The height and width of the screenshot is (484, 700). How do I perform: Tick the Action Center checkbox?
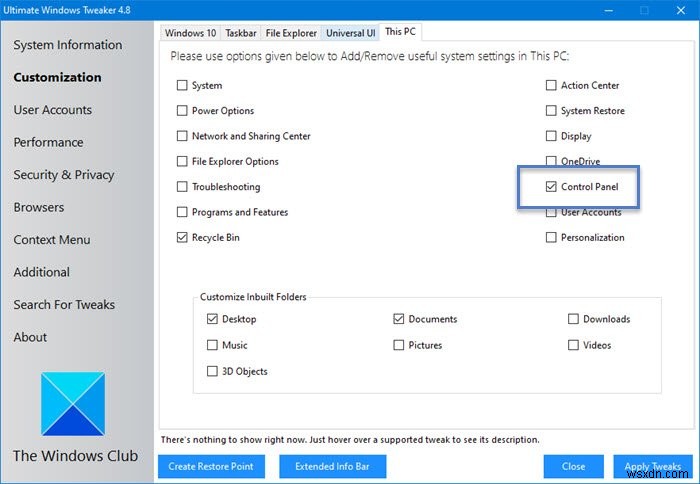tap(551, 85)
